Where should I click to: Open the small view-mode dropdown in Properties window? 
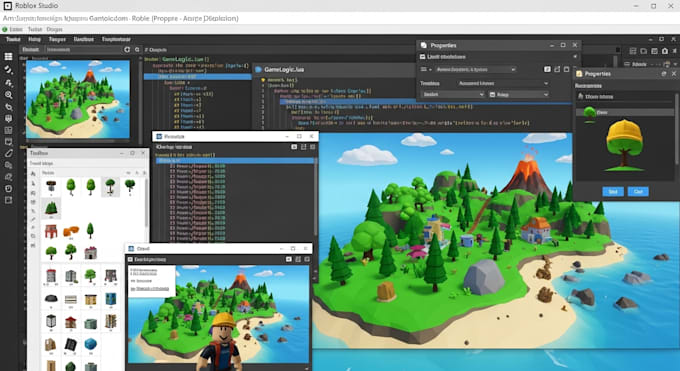click(x=426, y=69)
